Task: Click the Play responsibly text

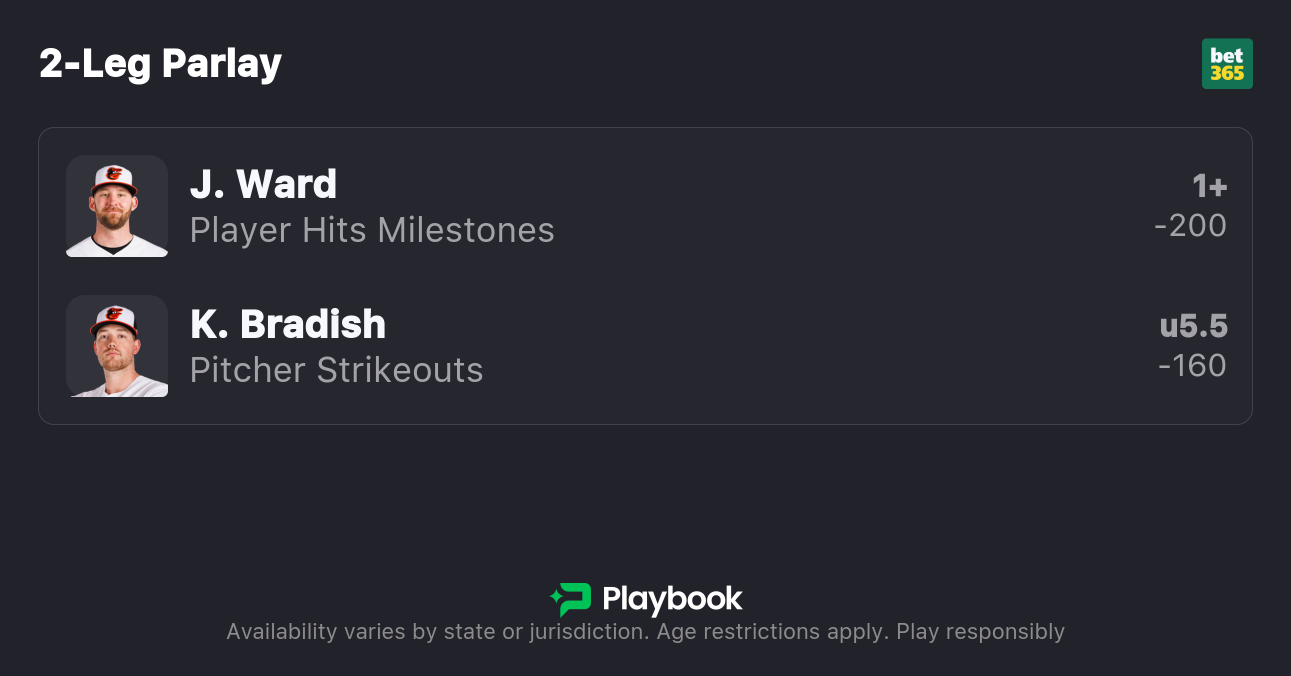Action: pyautogui.click(x=980, y=632)
